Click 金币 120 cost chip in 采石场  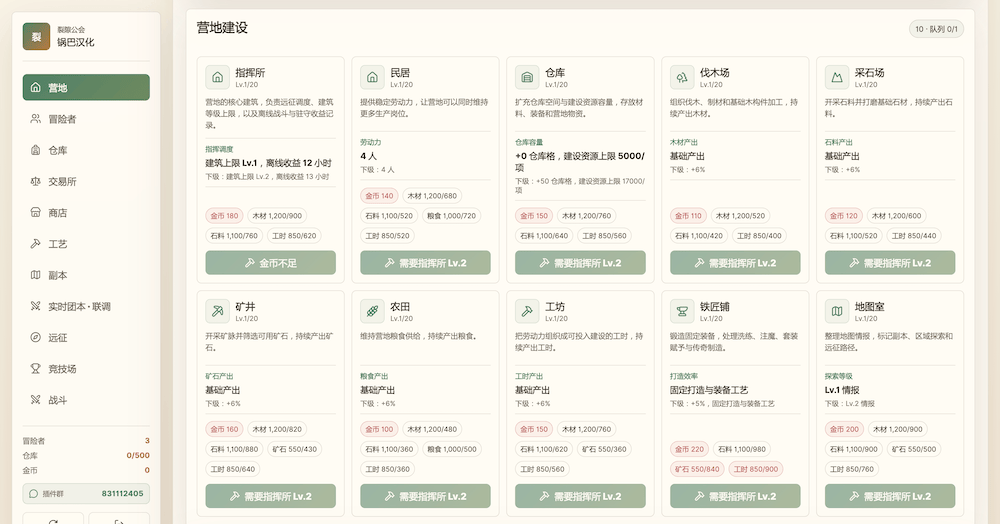844,216
